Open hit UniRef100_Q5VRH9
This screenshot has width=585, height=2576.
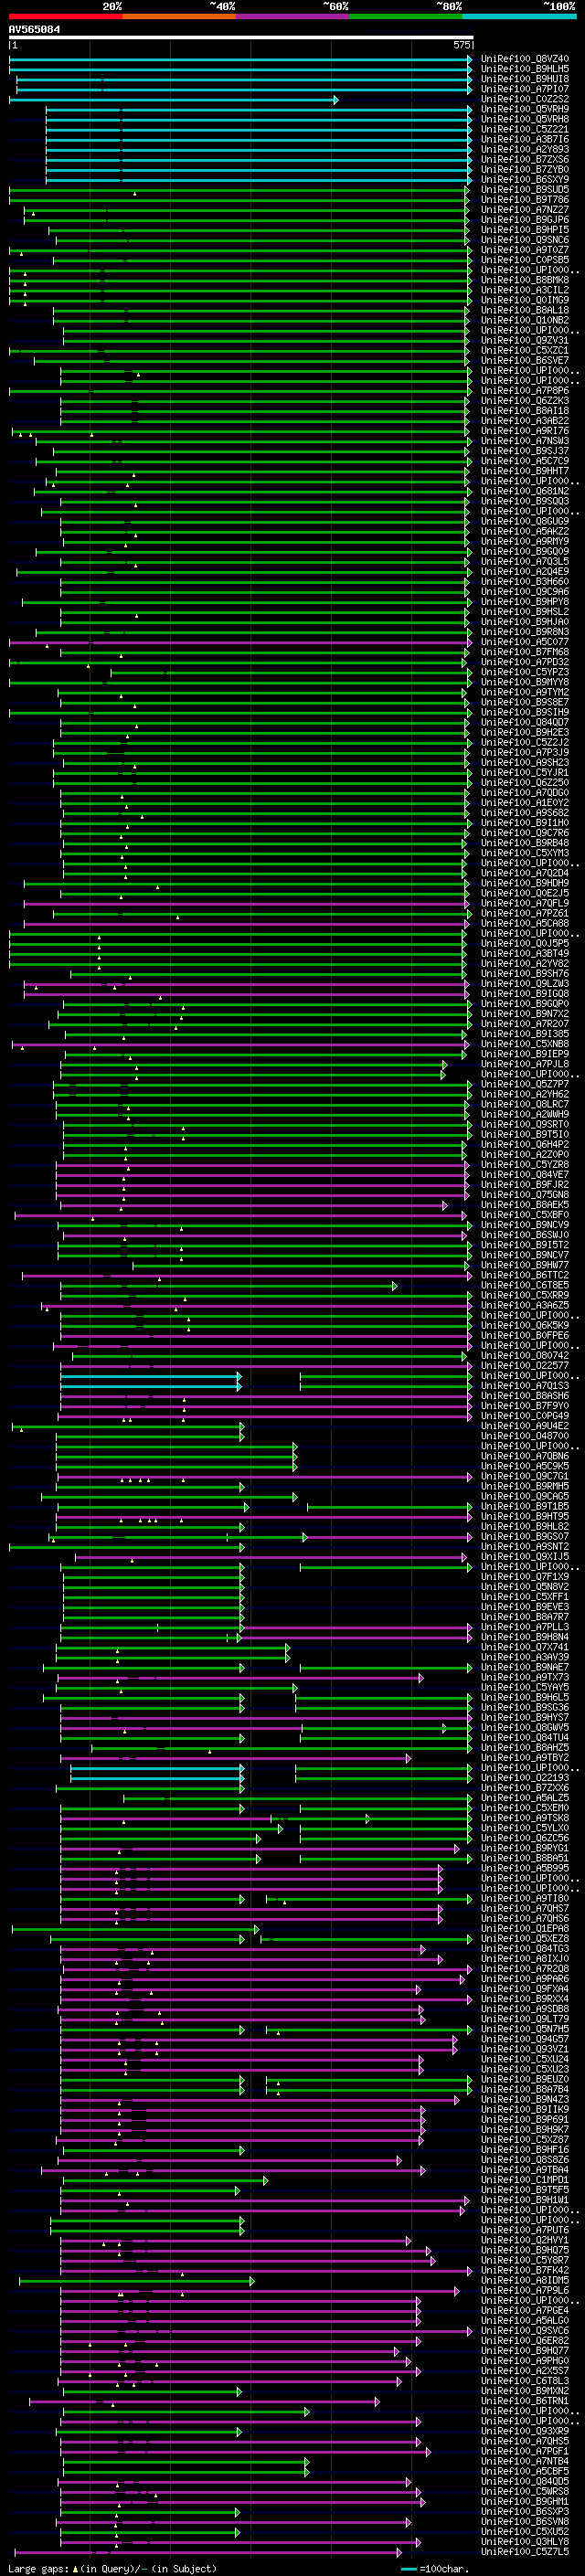coord(525,109)
